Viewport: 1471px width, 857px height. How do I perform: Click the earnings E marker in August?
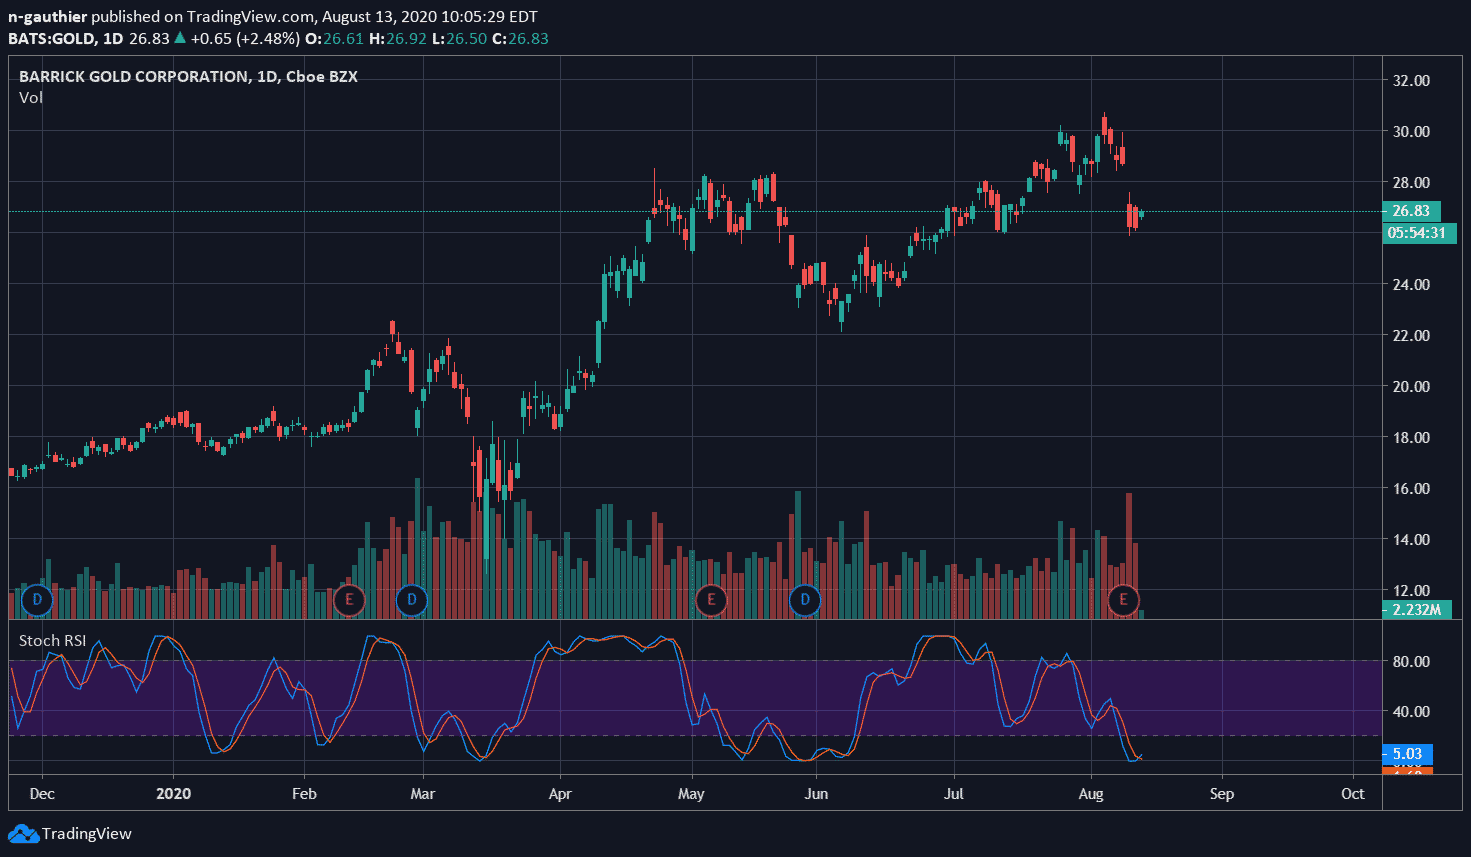tap(1123, 600)
